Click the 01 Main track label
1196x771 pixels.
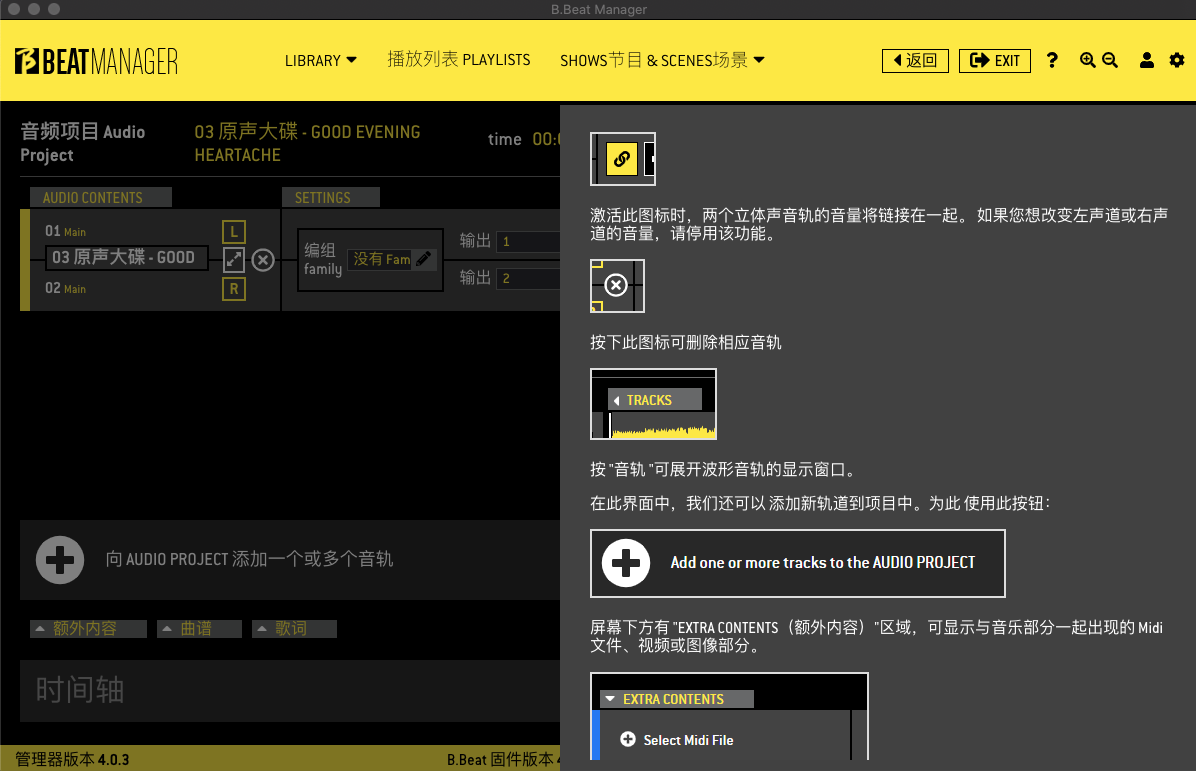click(66, 231)
